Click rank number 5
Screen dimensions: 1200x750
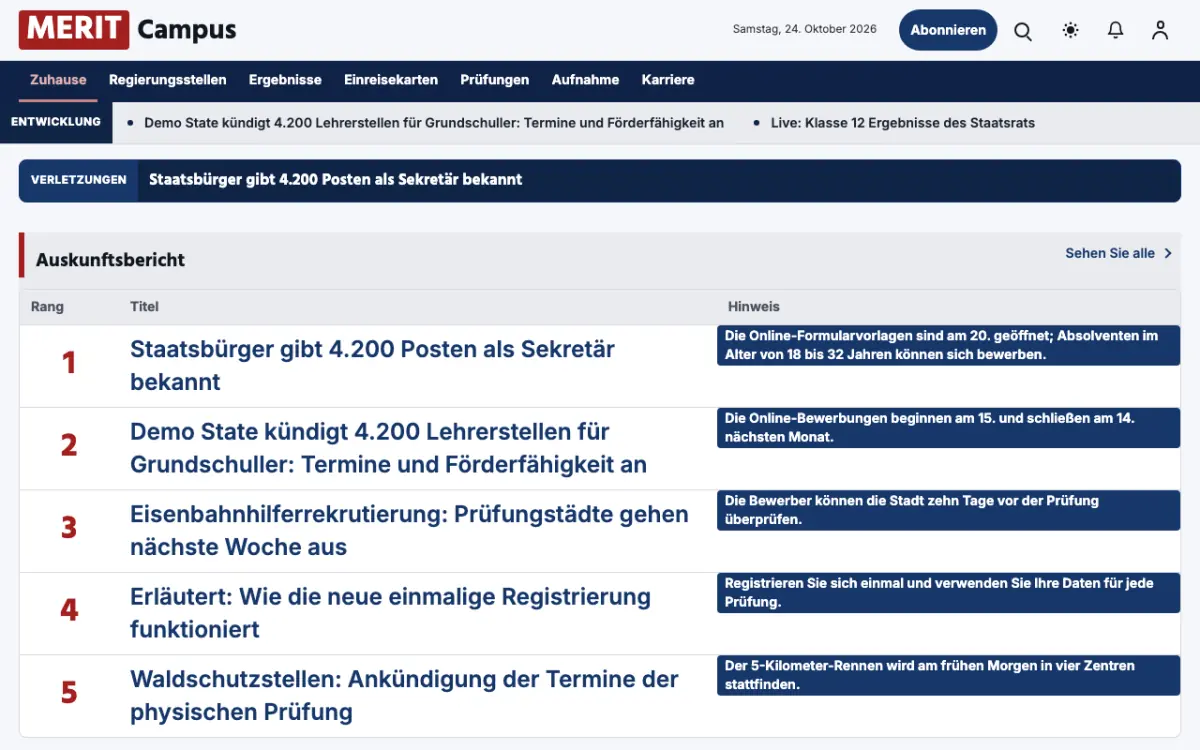(x=69, y=692)
